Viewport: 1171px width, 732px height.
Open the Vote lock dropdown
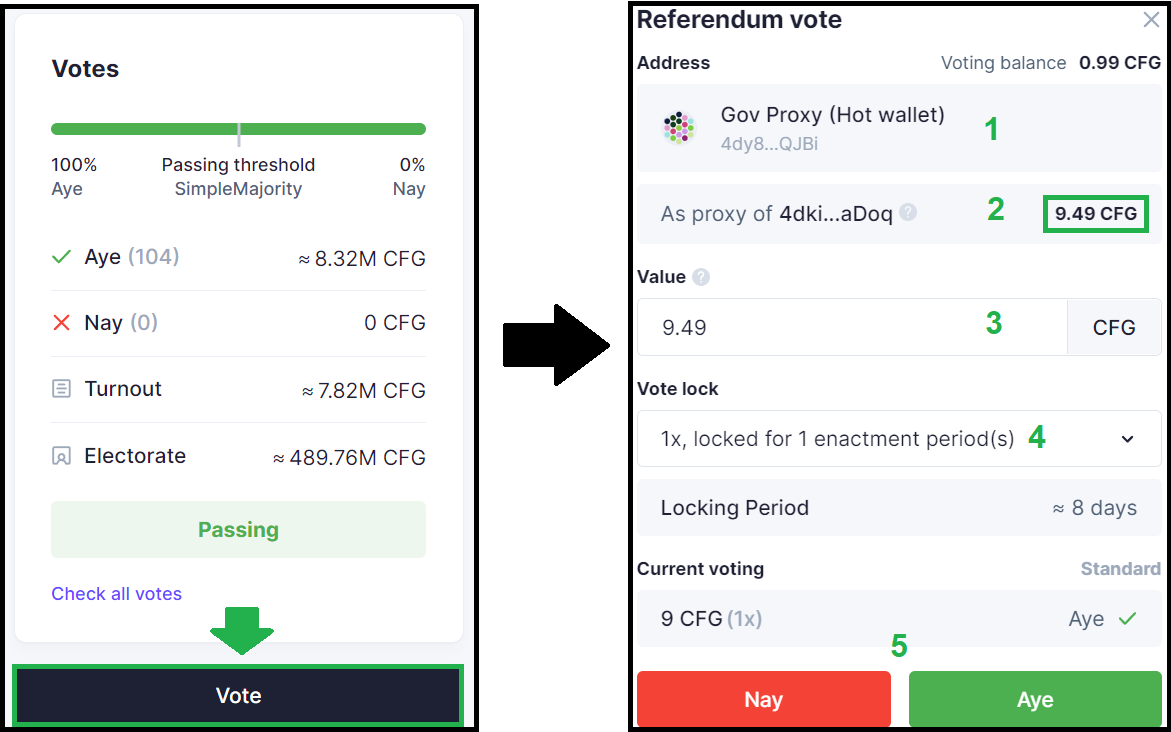pyautogui.click(x=898, y=439)
